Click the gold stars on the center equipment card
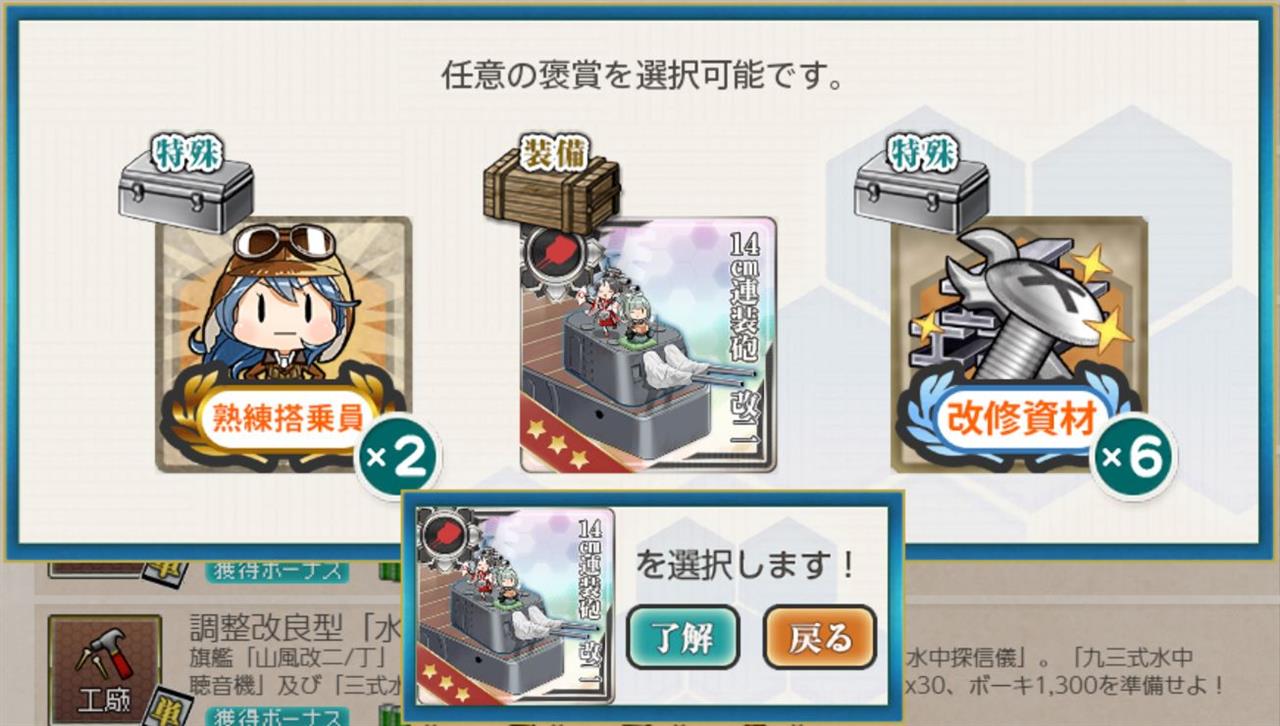This screenshot has height=726, width=1280. (x=560, y=445)
